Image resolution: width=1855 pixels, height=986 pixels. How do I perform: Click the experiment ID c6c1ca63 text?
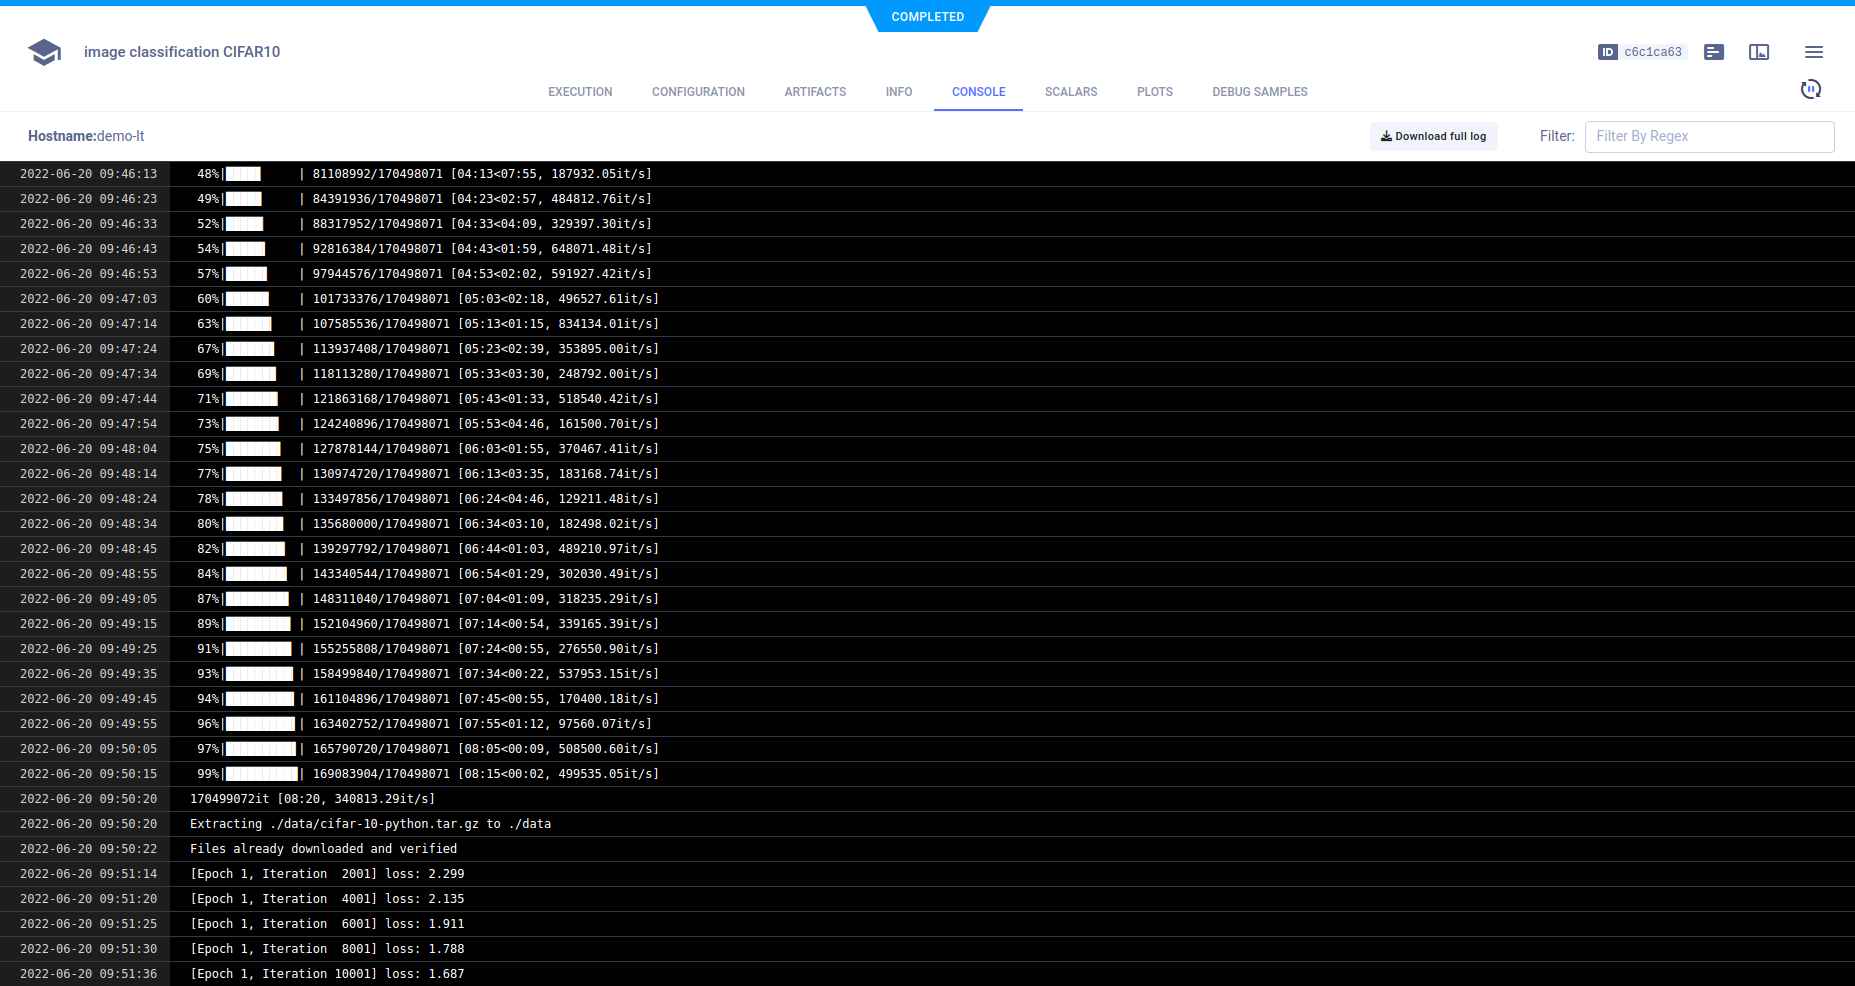[1652, 52]
